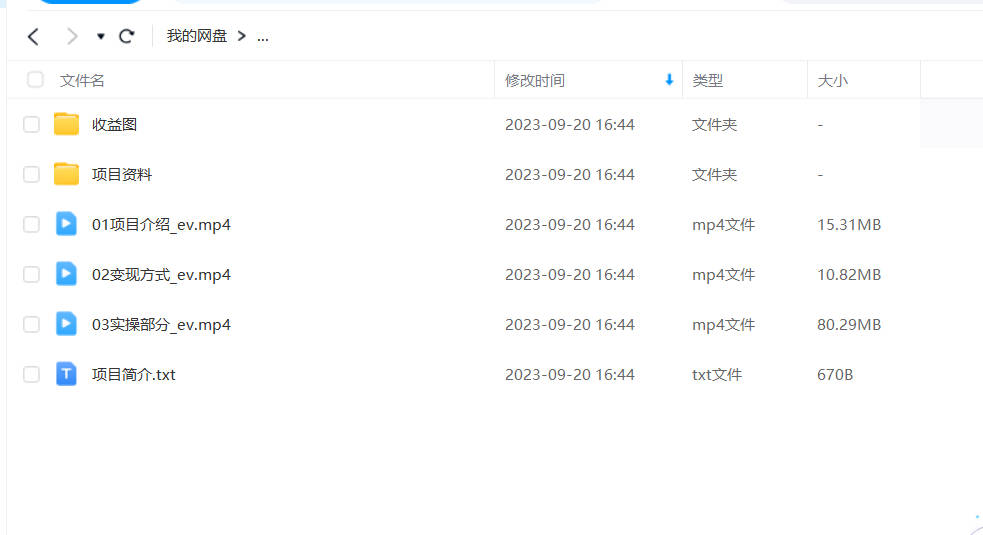
Task: Click text file icon of 项目简介.txt
Action: click(66, 374)
